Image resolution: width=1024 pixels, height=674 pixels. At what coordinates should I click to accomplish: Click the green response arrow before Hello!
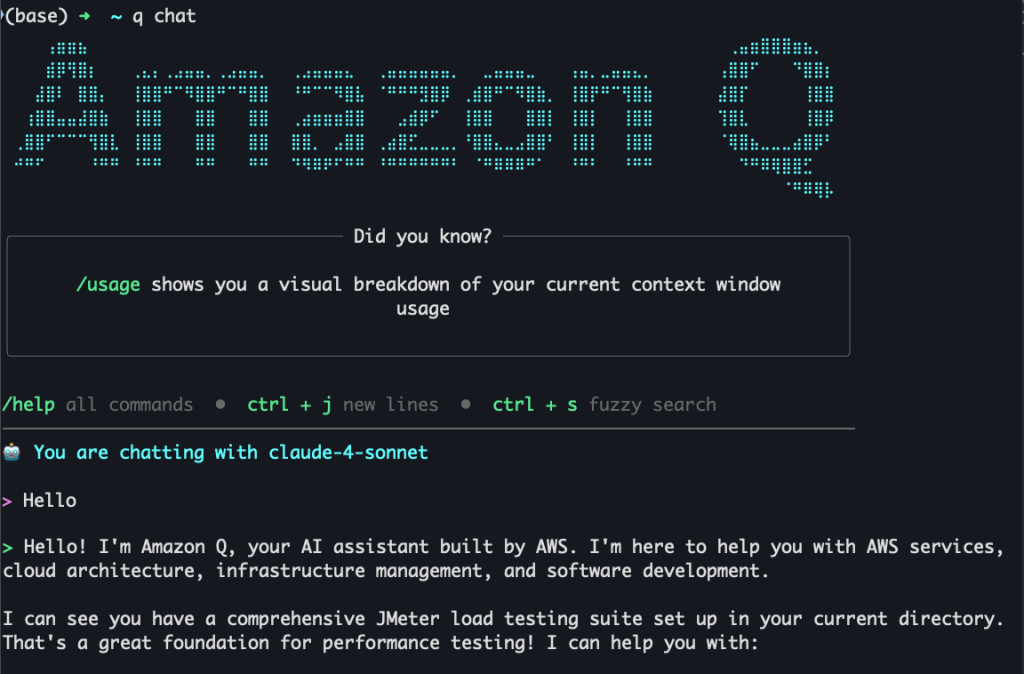[x=8, y=547]
